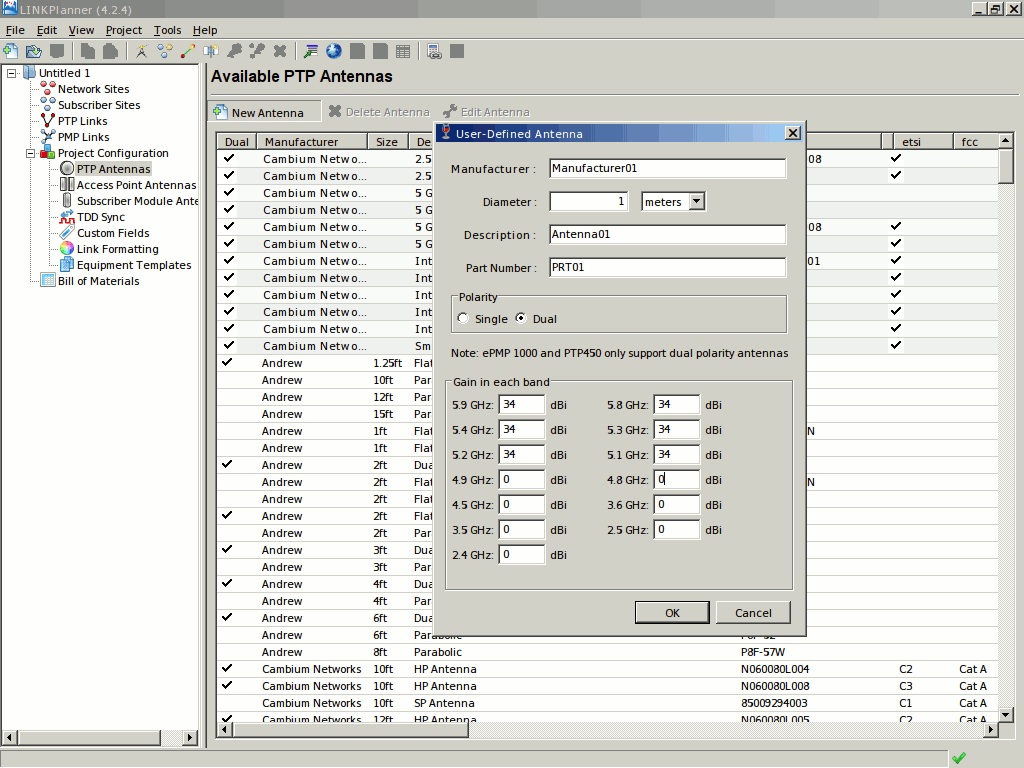Click the table grid toolbar icon
This screenshot has width=1024, height=768.
tap(404, 51)
